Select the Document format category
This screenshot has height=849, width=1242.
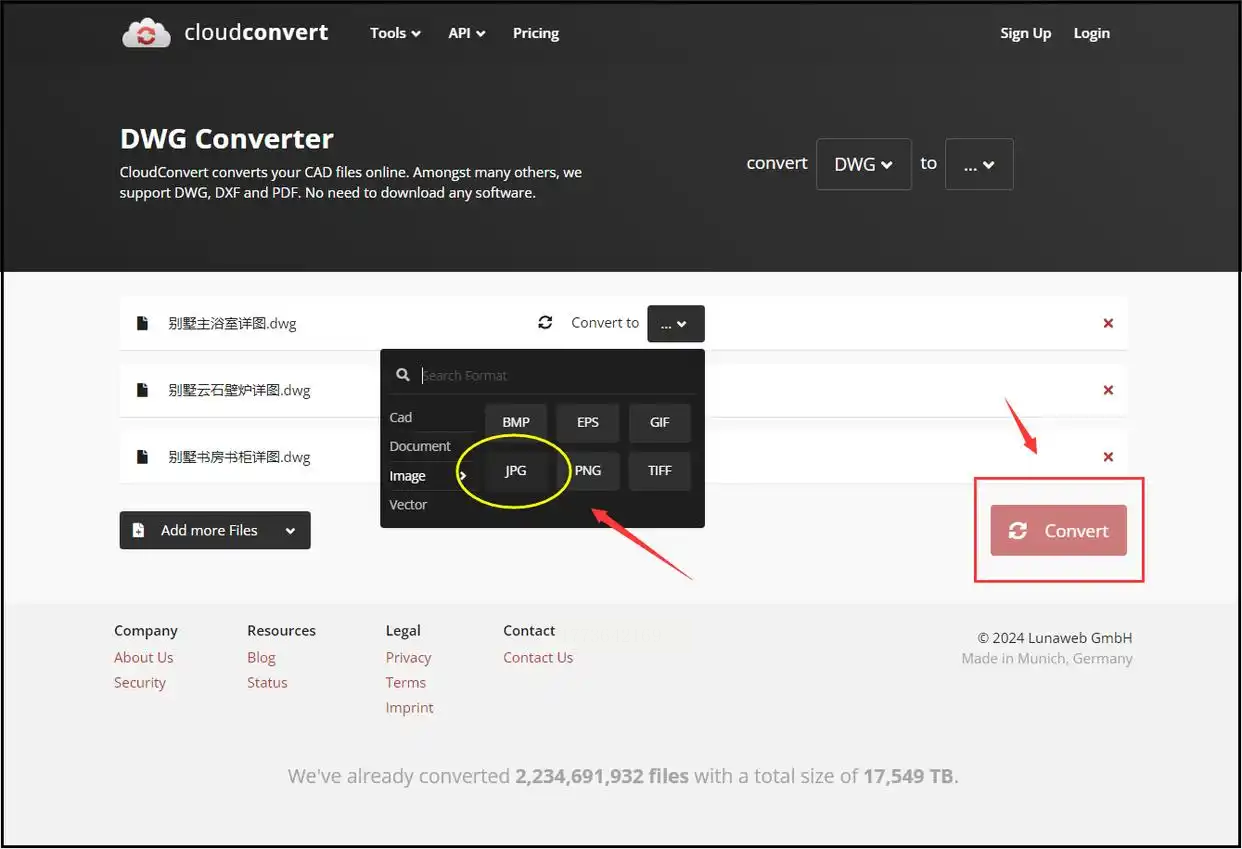pos(420,446)
